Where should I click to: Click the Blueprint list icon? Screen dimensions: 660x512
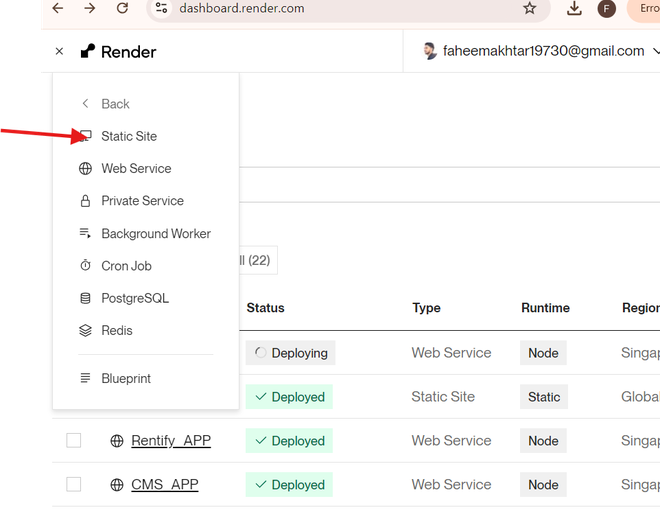(x=85, y=379)
